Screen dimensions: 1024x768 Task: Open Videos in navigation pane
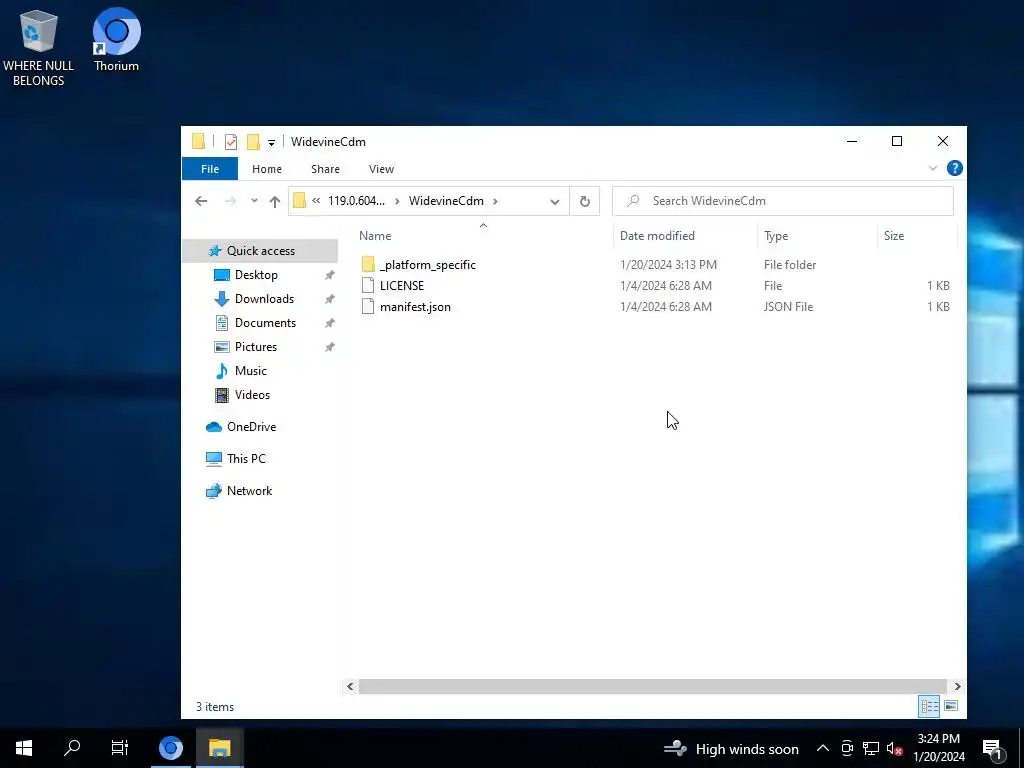click(x=252, y=395)
